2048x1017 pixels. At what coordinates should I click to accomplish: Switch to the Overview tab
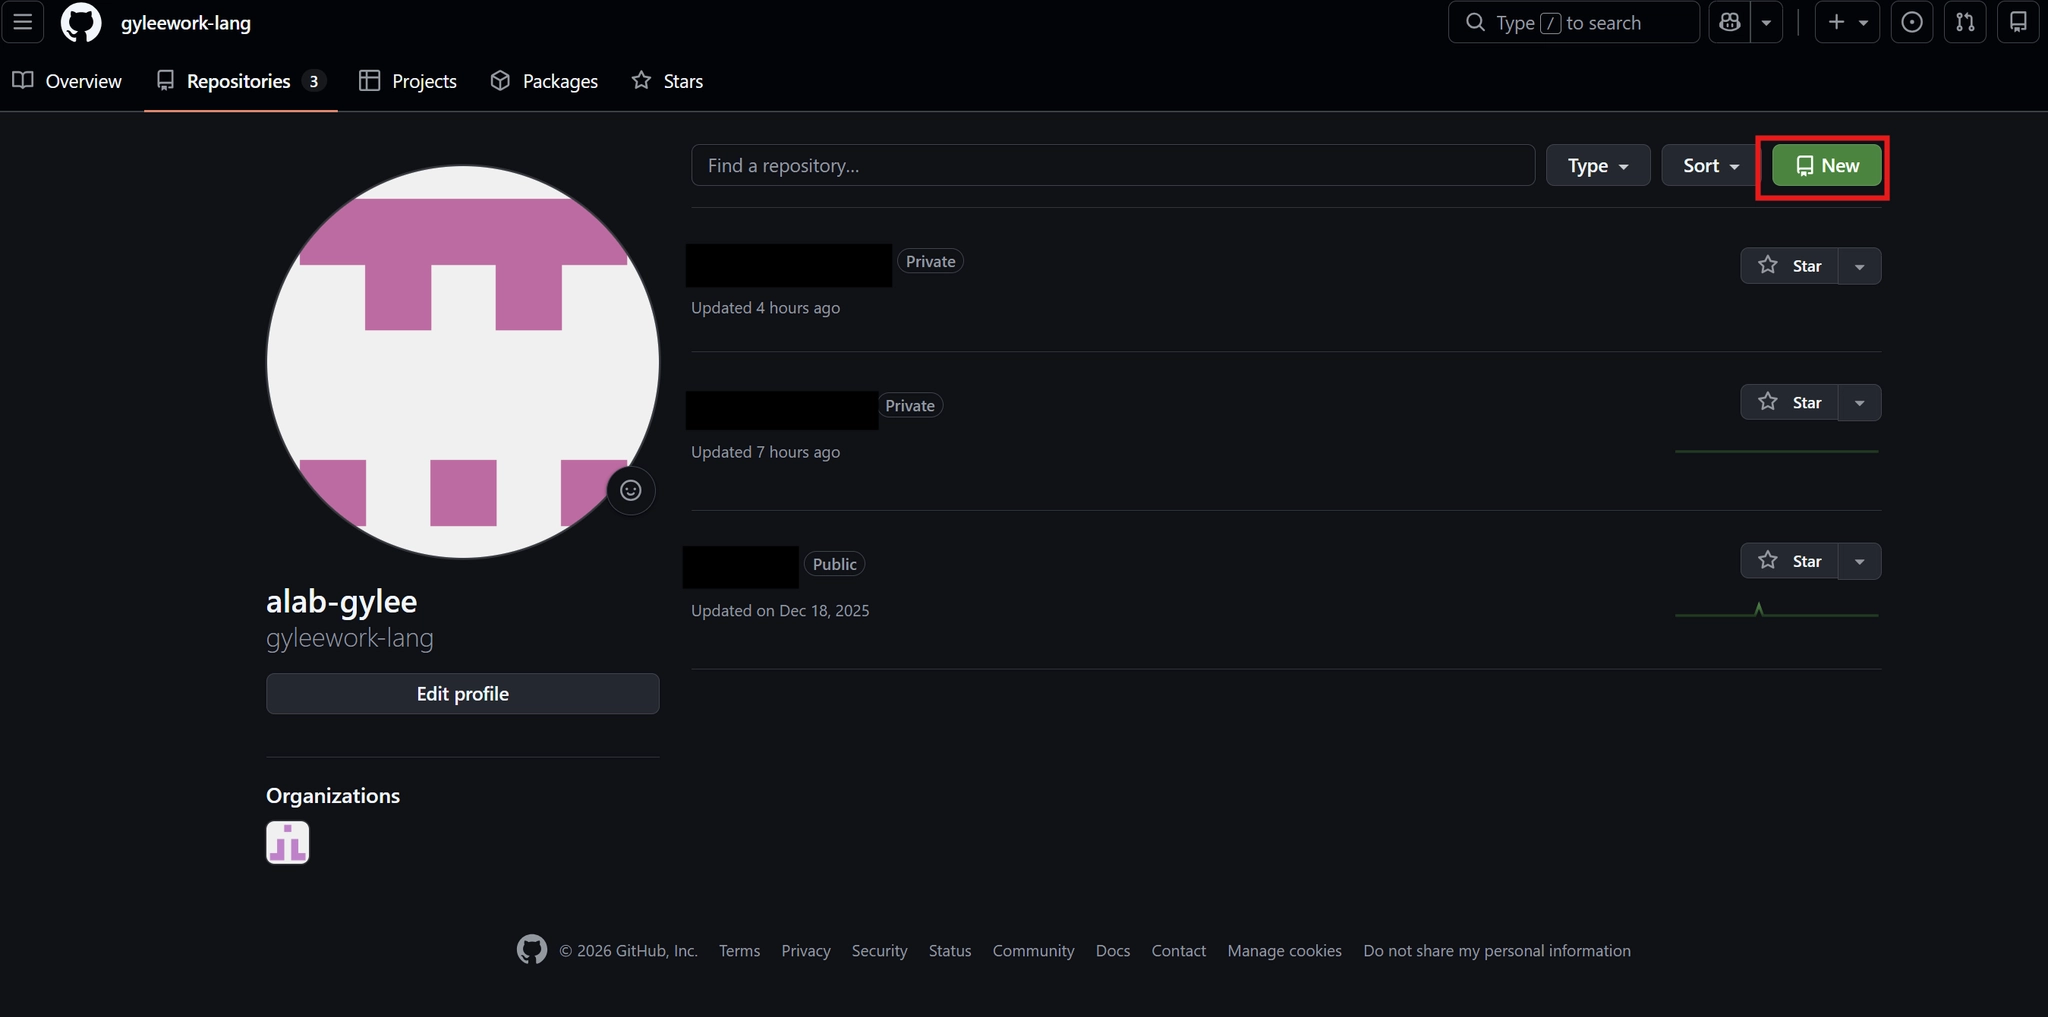click(x=67, y=81)
